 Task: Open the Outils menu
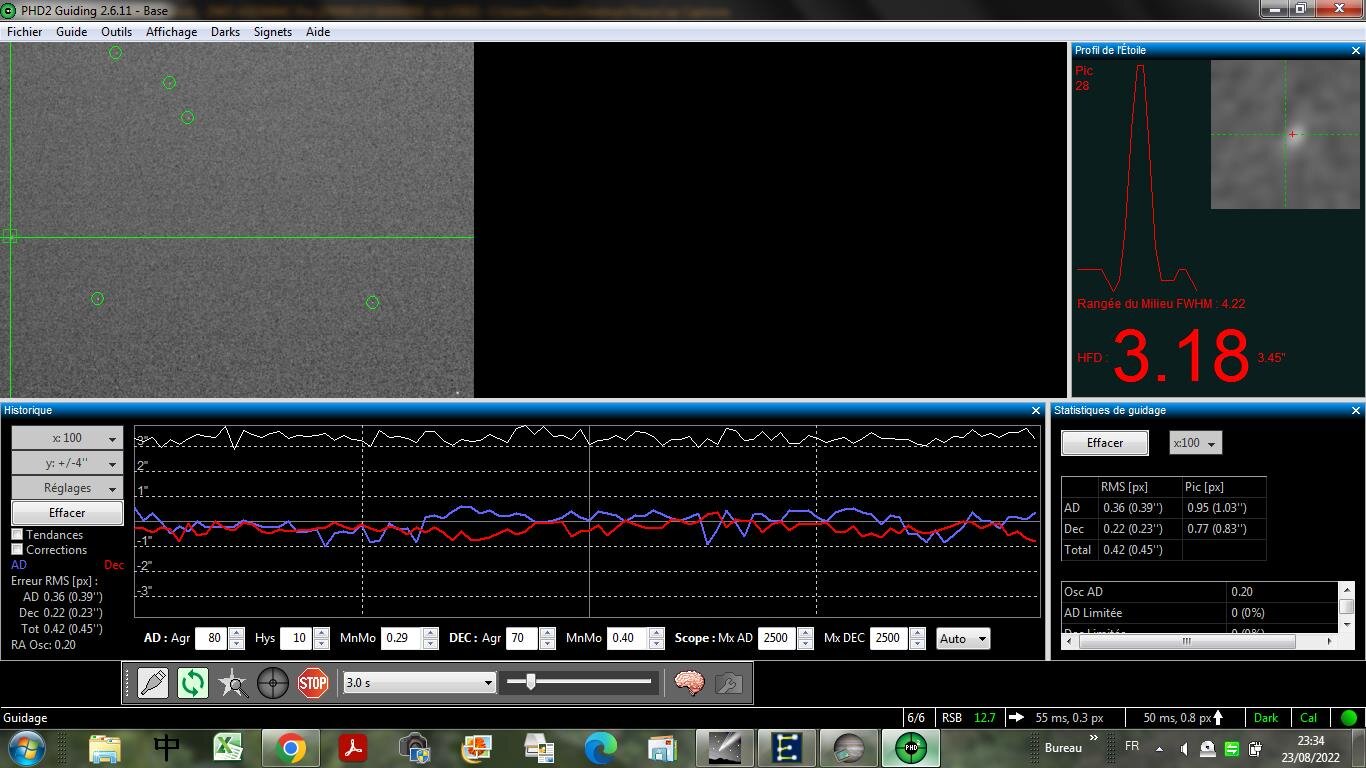117,32
